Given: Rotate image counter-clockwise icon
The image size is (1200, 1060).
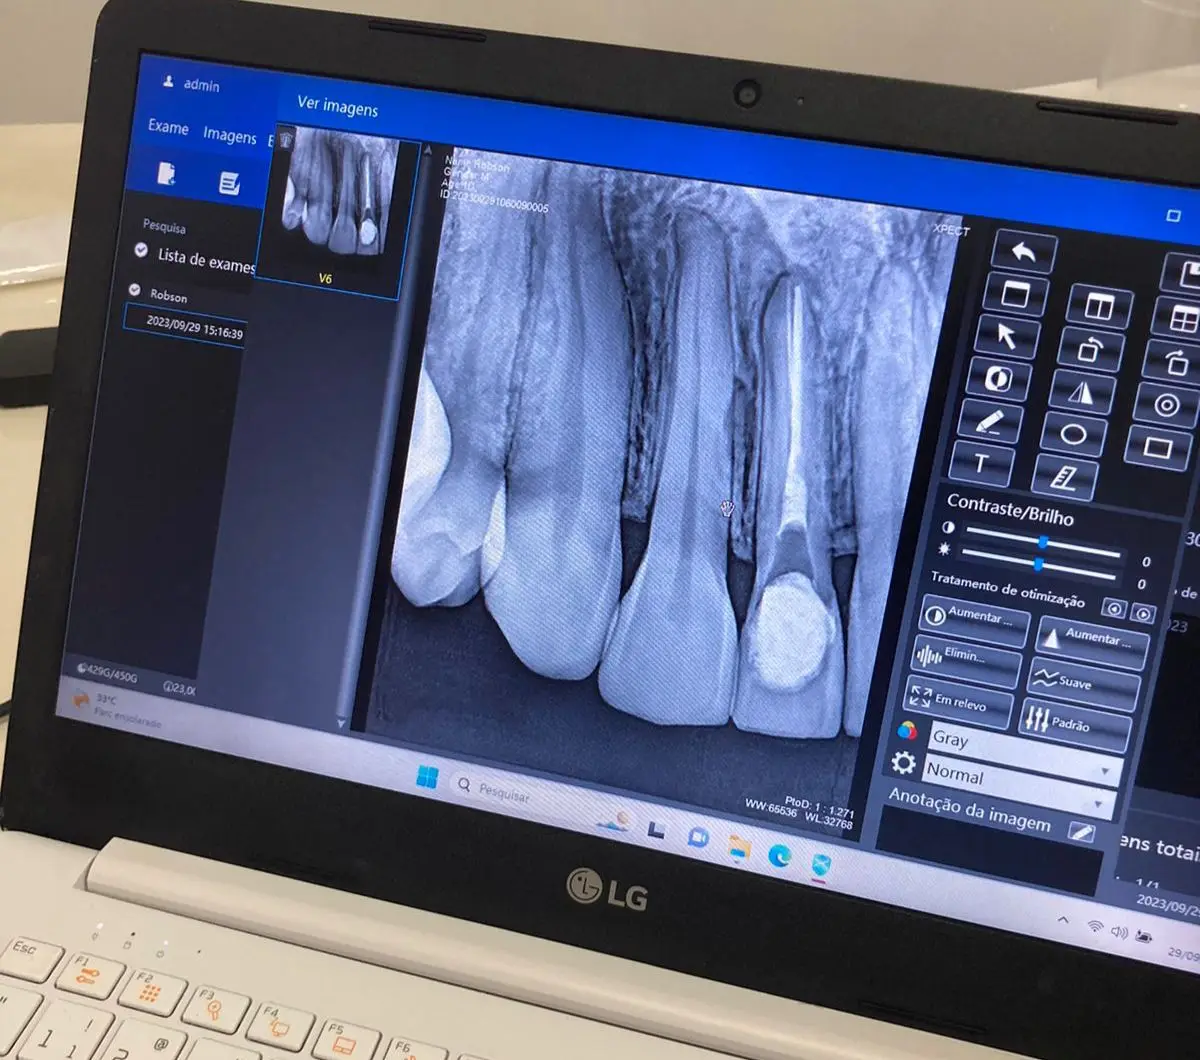Looking at the screenshot, I should (1091, 350).
